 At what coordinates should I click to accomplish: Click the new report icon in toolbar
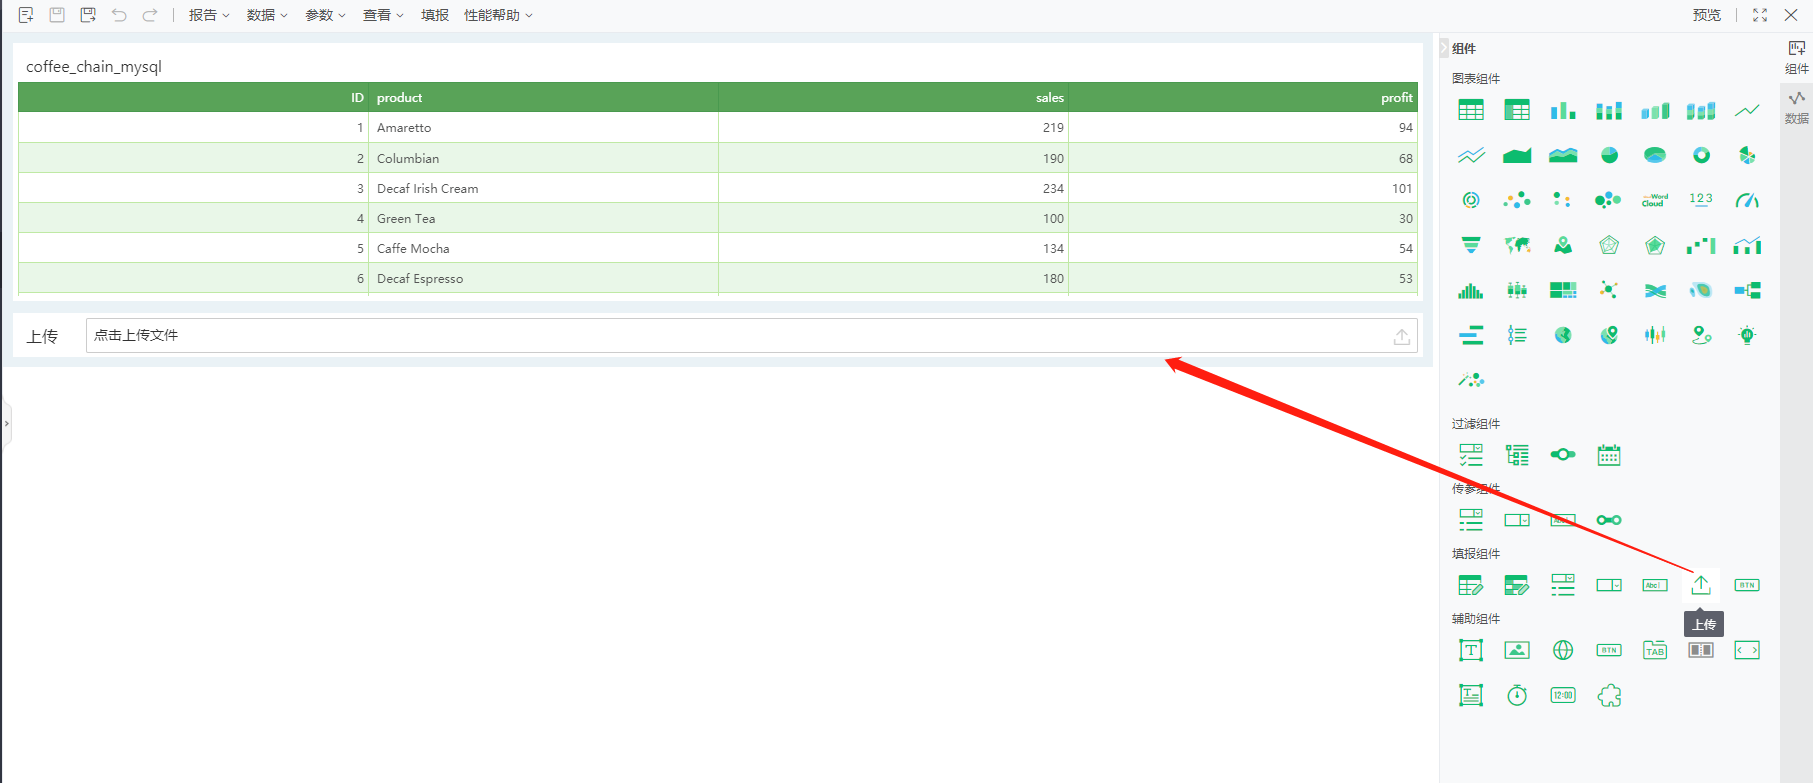(26, 15)
